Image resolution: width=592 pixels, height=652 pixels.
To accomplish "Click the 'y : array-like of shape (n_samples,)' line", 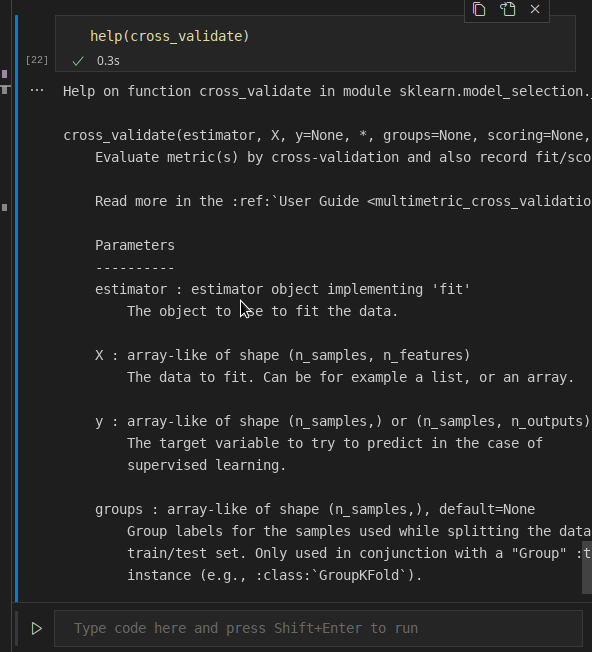I will [343, 421].
